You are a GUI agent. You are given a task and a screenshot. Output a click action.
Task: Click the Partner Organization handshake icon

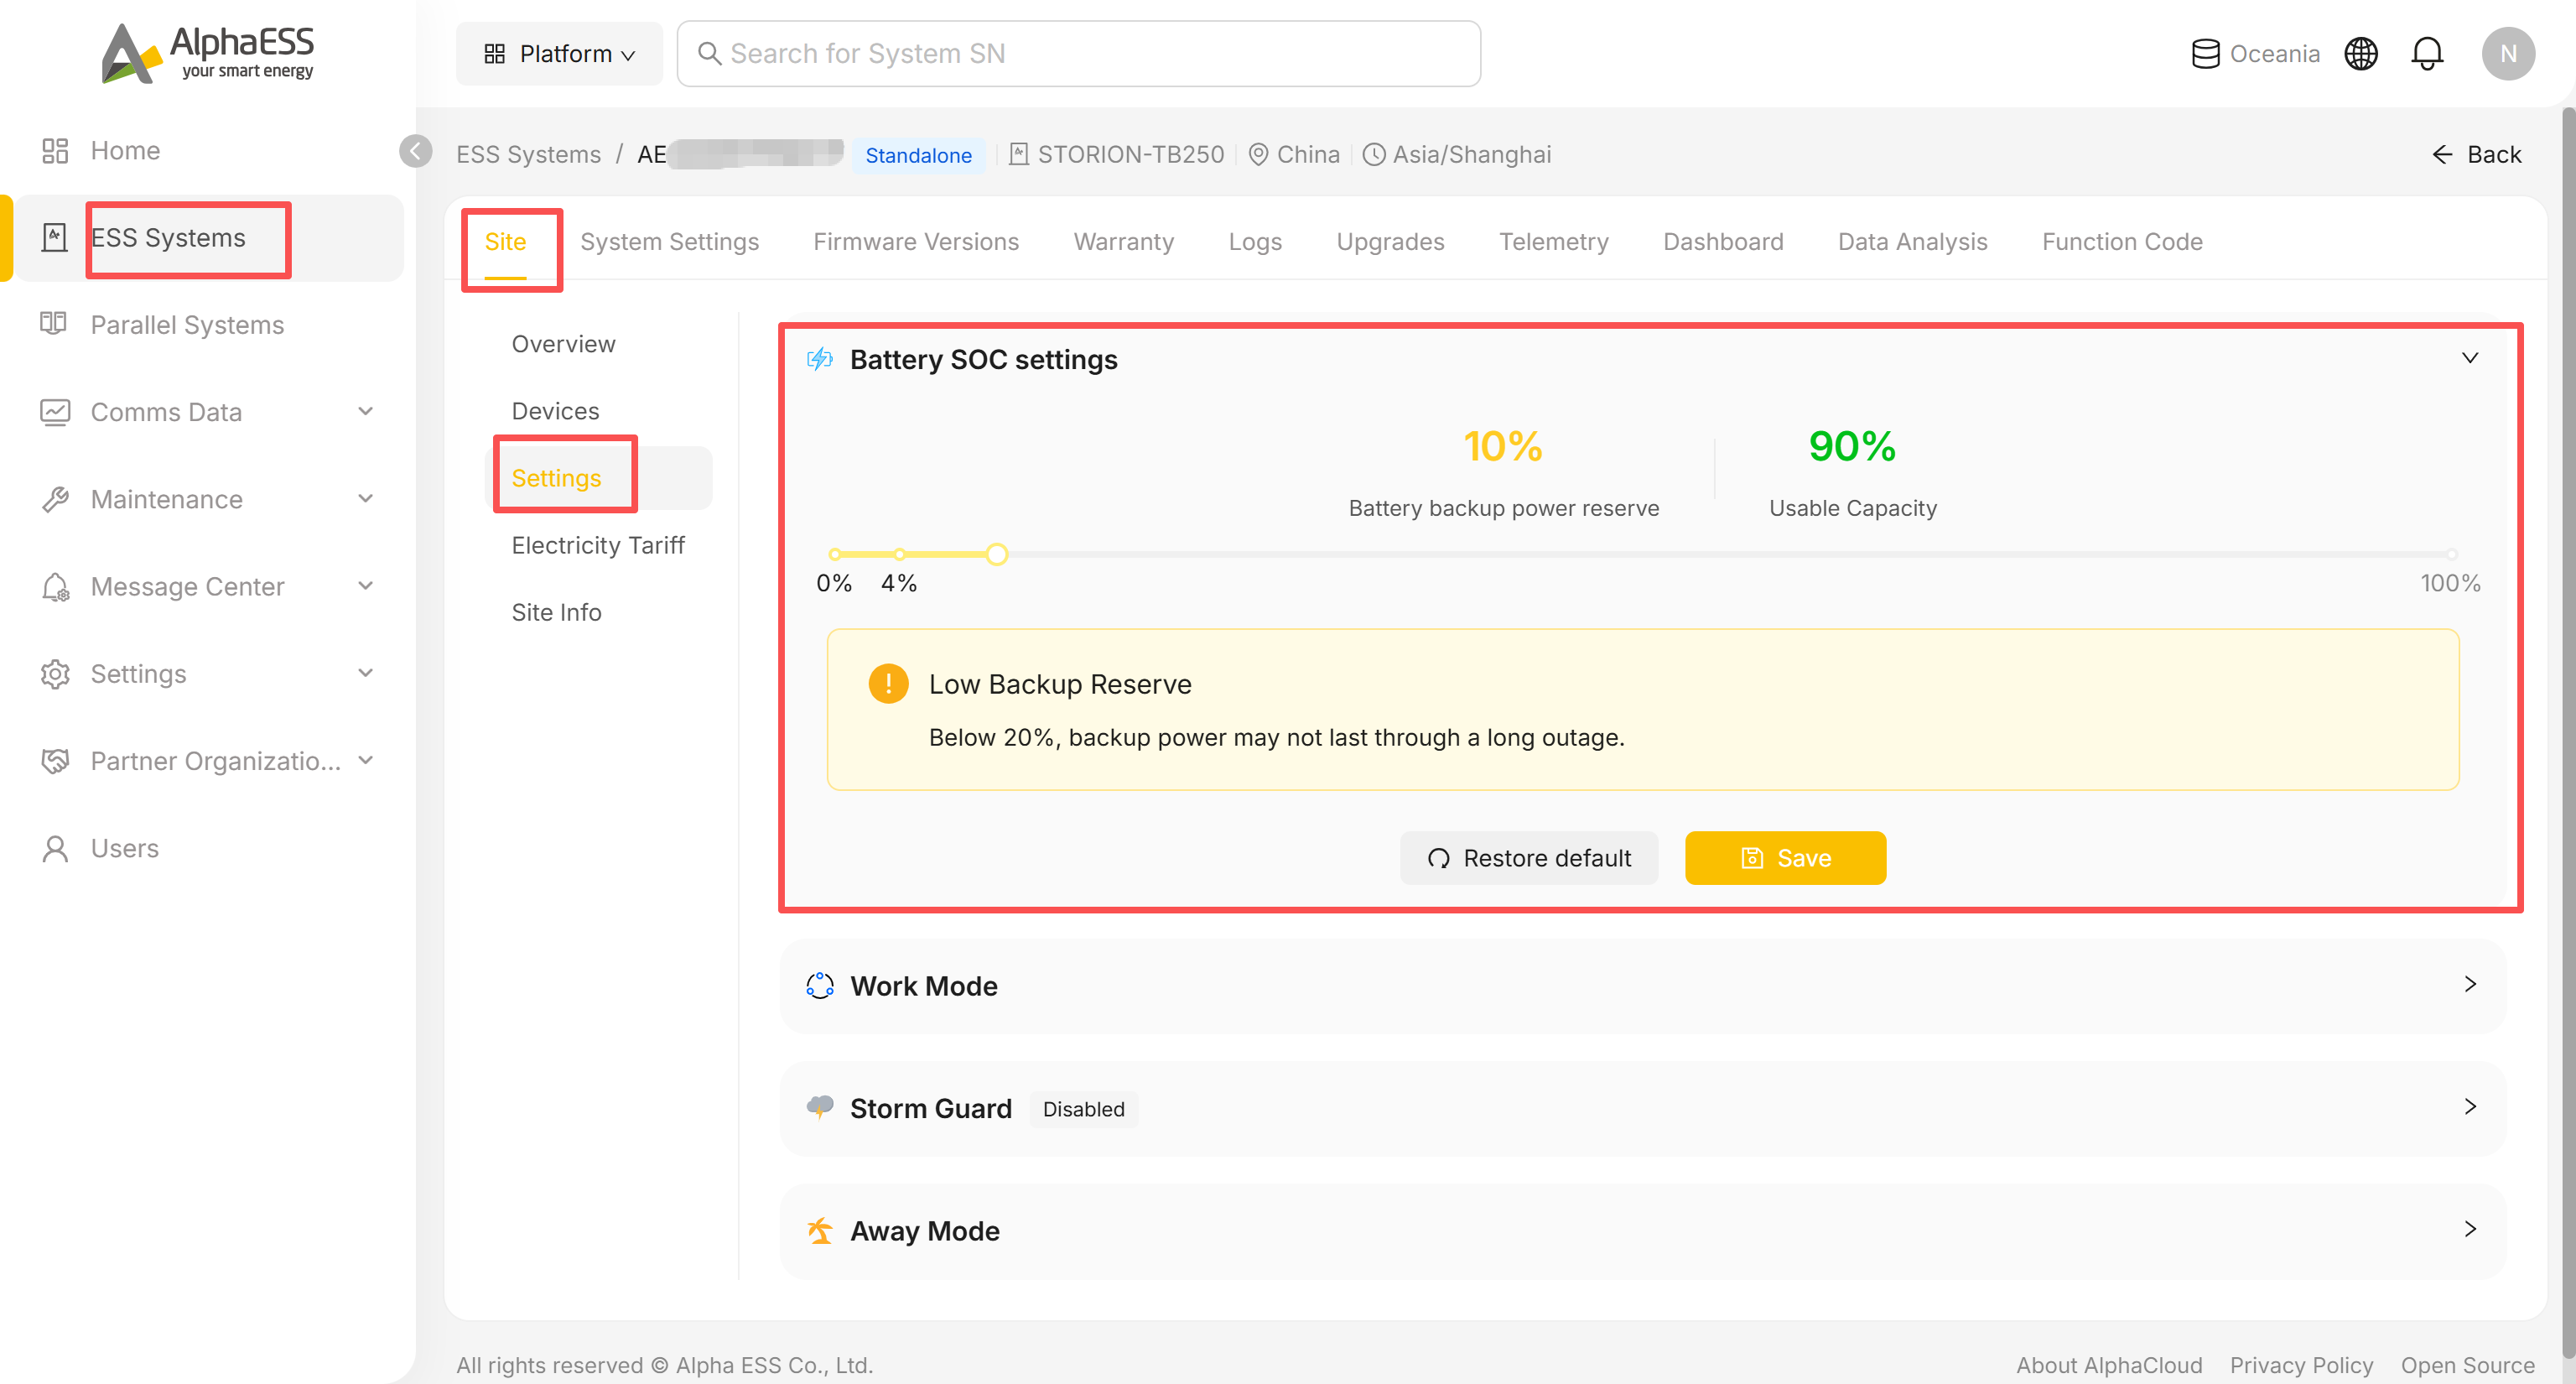(55, 761)
